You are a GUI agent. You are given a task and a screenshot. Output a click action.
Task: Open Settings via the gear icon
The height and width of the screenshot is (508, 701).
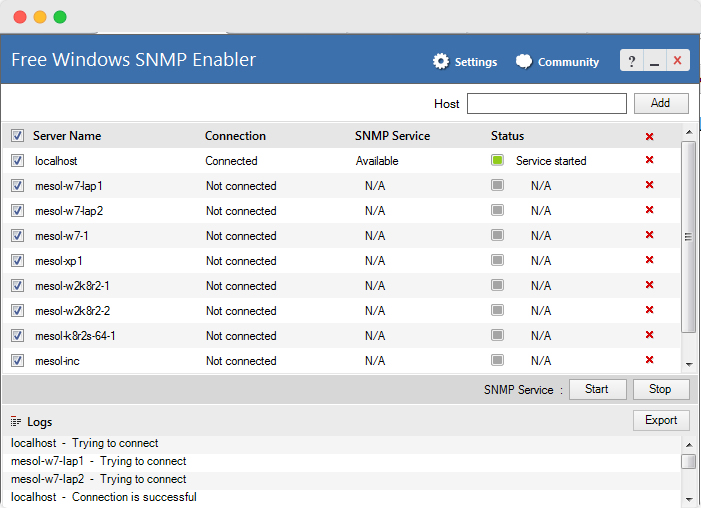coord(441,61)
